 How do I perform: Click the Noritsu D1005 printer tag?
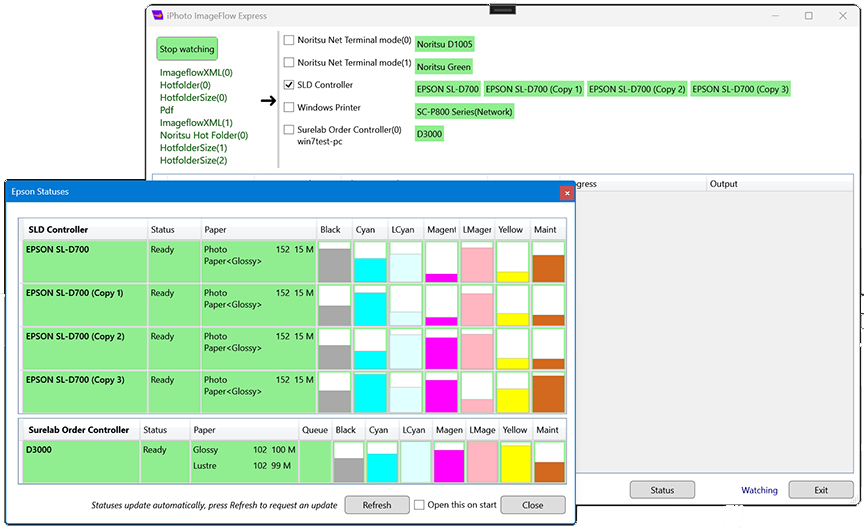(444, 44)
